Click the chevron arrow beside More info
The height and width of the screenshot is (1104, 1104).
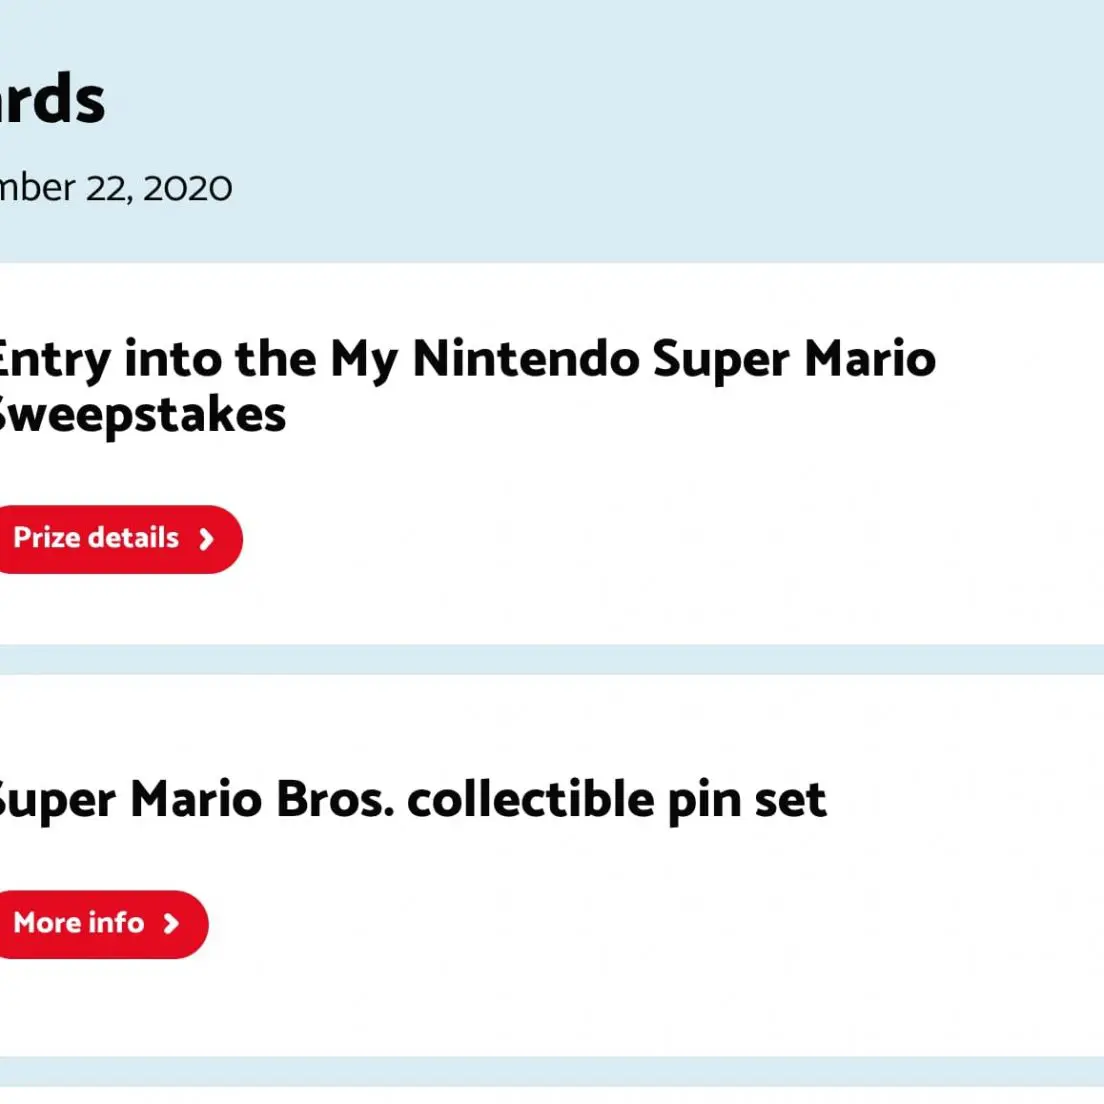click(x=171, y=924)
